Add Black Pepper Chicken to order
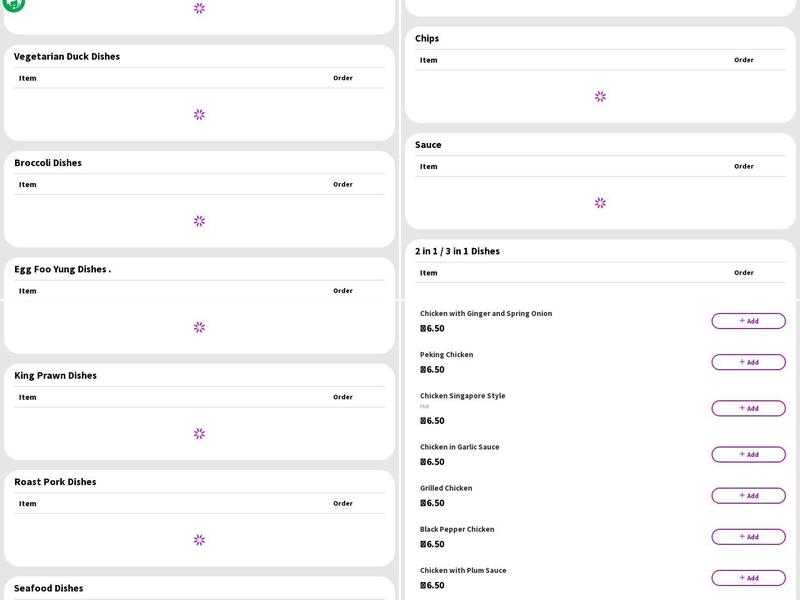The width and height of the screenshot is (800, 600). pyautogui.click(x=748, y=536)
